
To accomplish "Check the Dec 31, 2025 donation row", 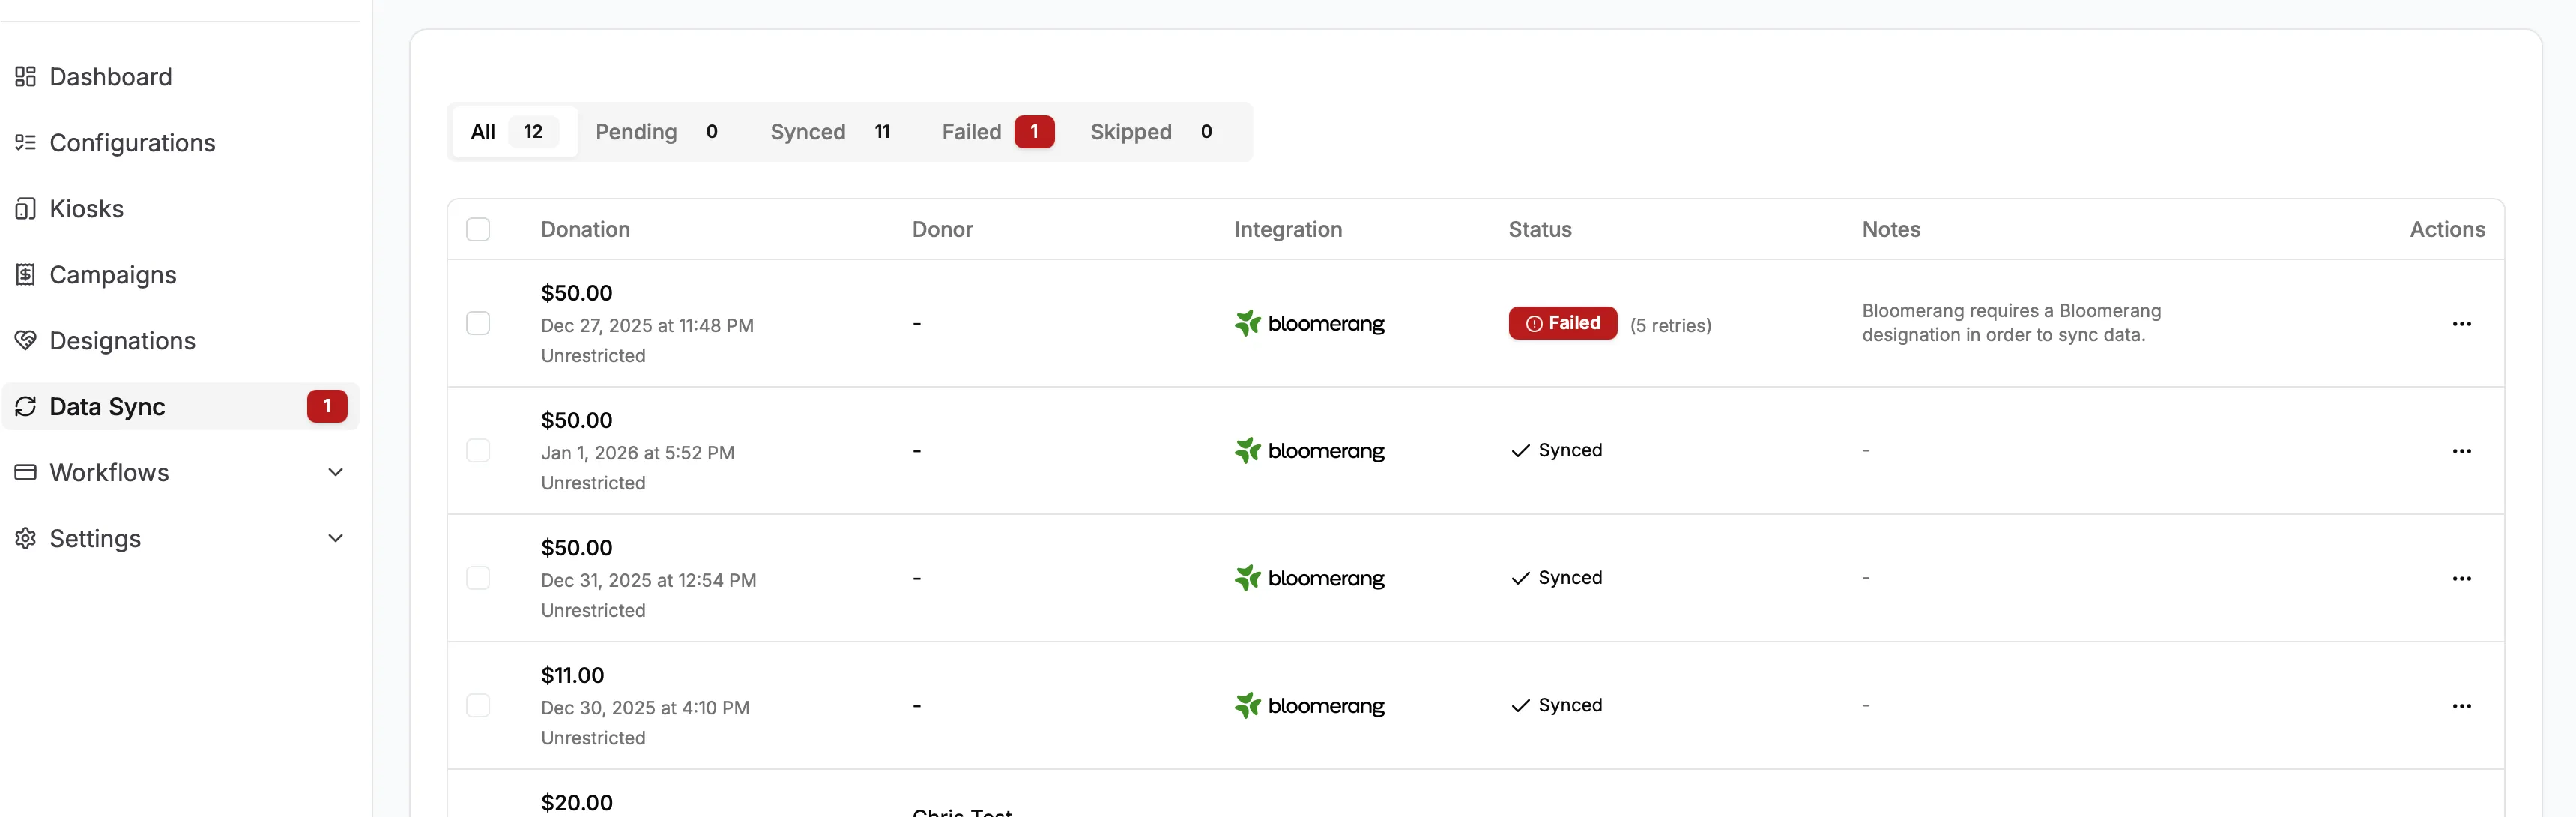I will click(x=478, y=578).
